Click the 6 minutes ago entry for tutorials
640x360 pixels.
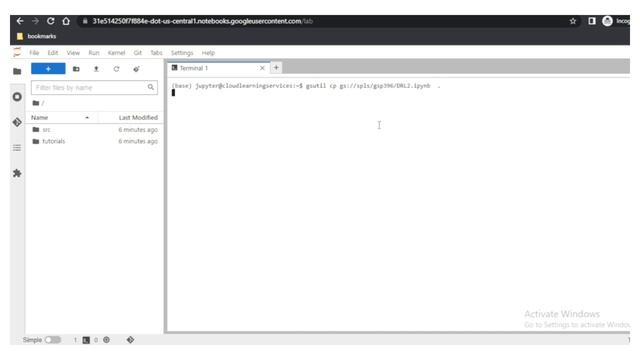138,141
